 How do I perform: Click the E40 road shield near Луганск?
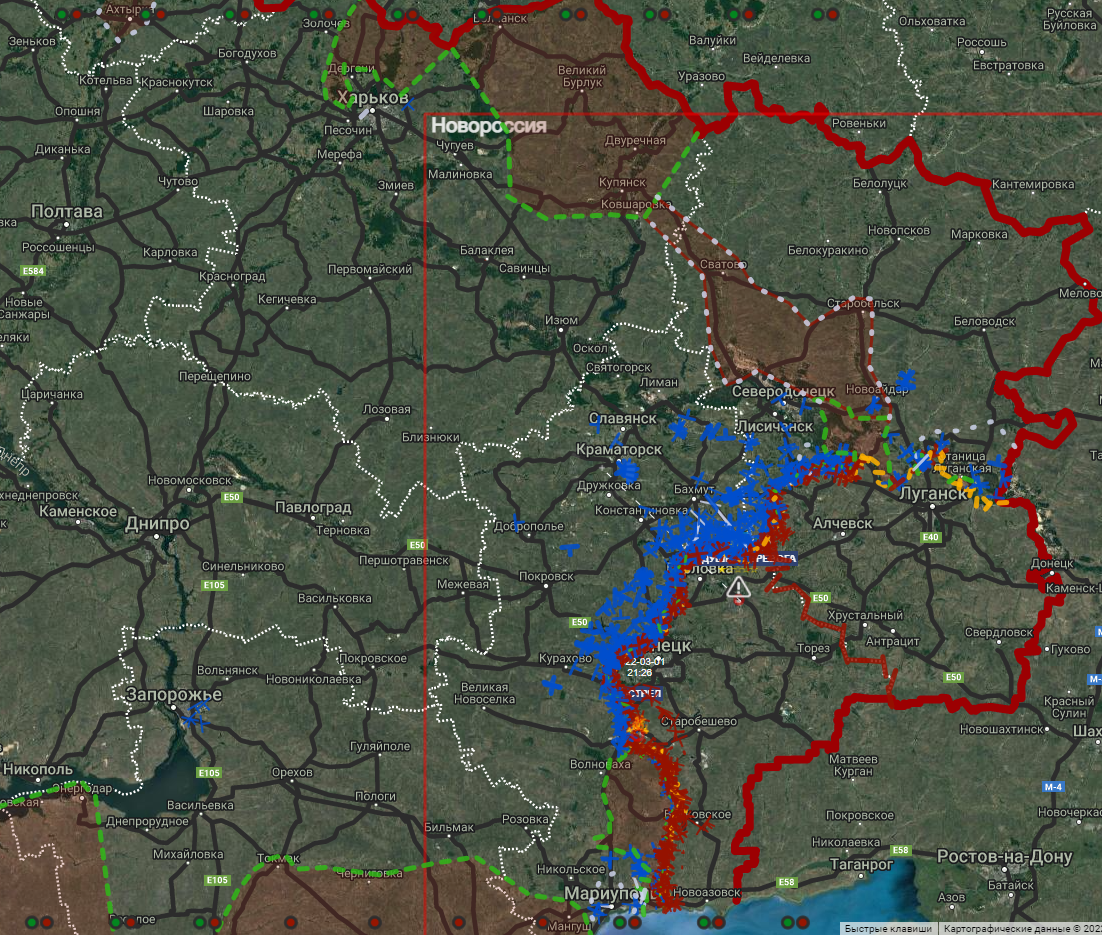click(x=931, y=537)
